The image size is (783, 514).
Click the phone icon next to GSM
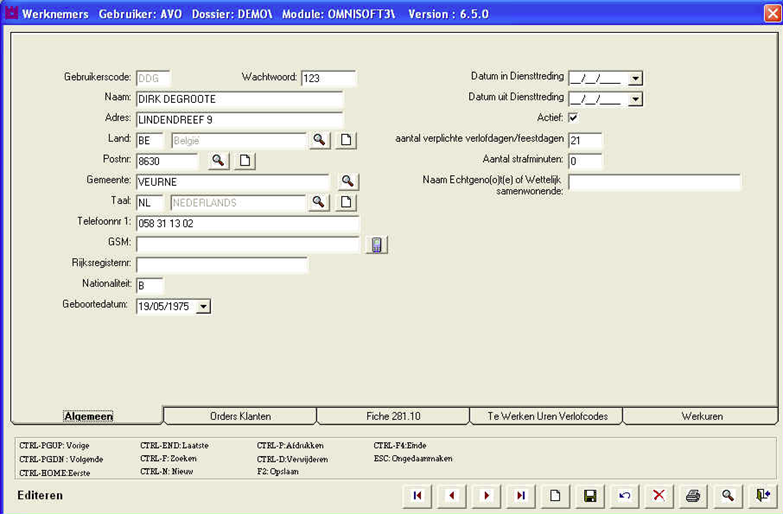(x=376, y=245)
